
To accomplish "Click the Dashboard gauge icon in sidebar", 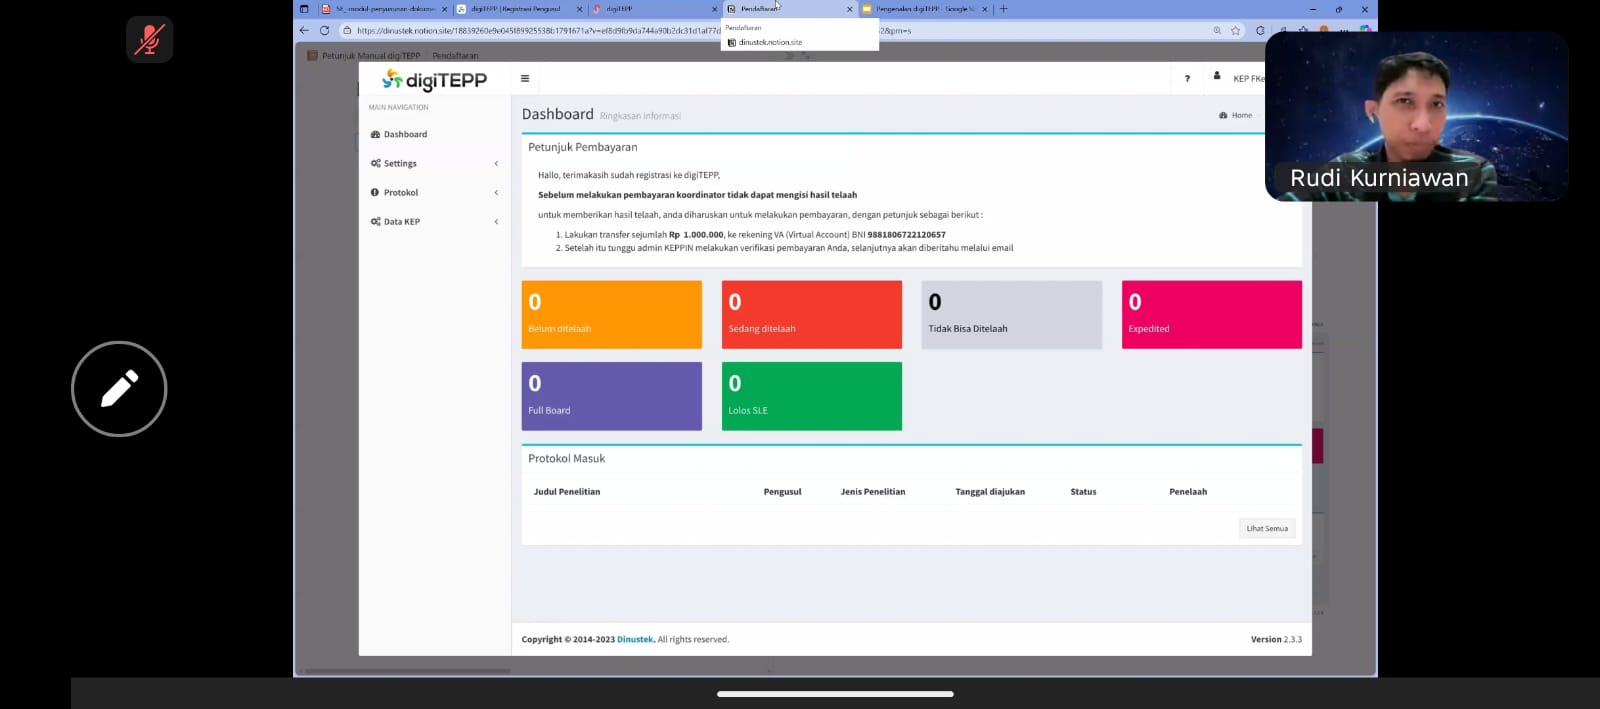I will pyautogui.click(x=375, y=134).
